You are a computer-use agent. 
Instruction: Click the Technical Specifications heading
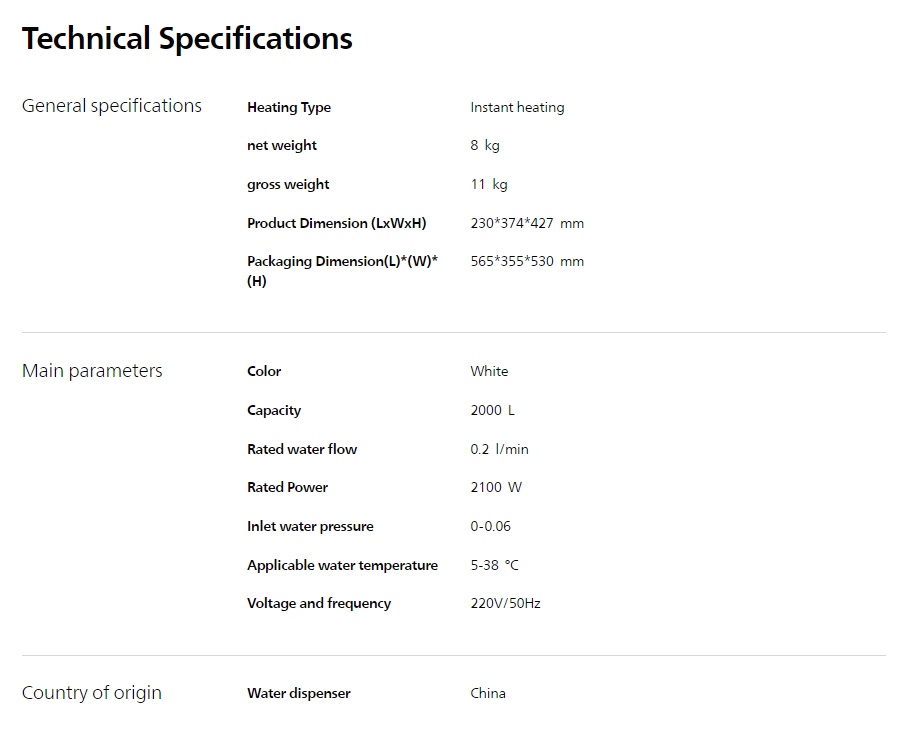point(187,39)
